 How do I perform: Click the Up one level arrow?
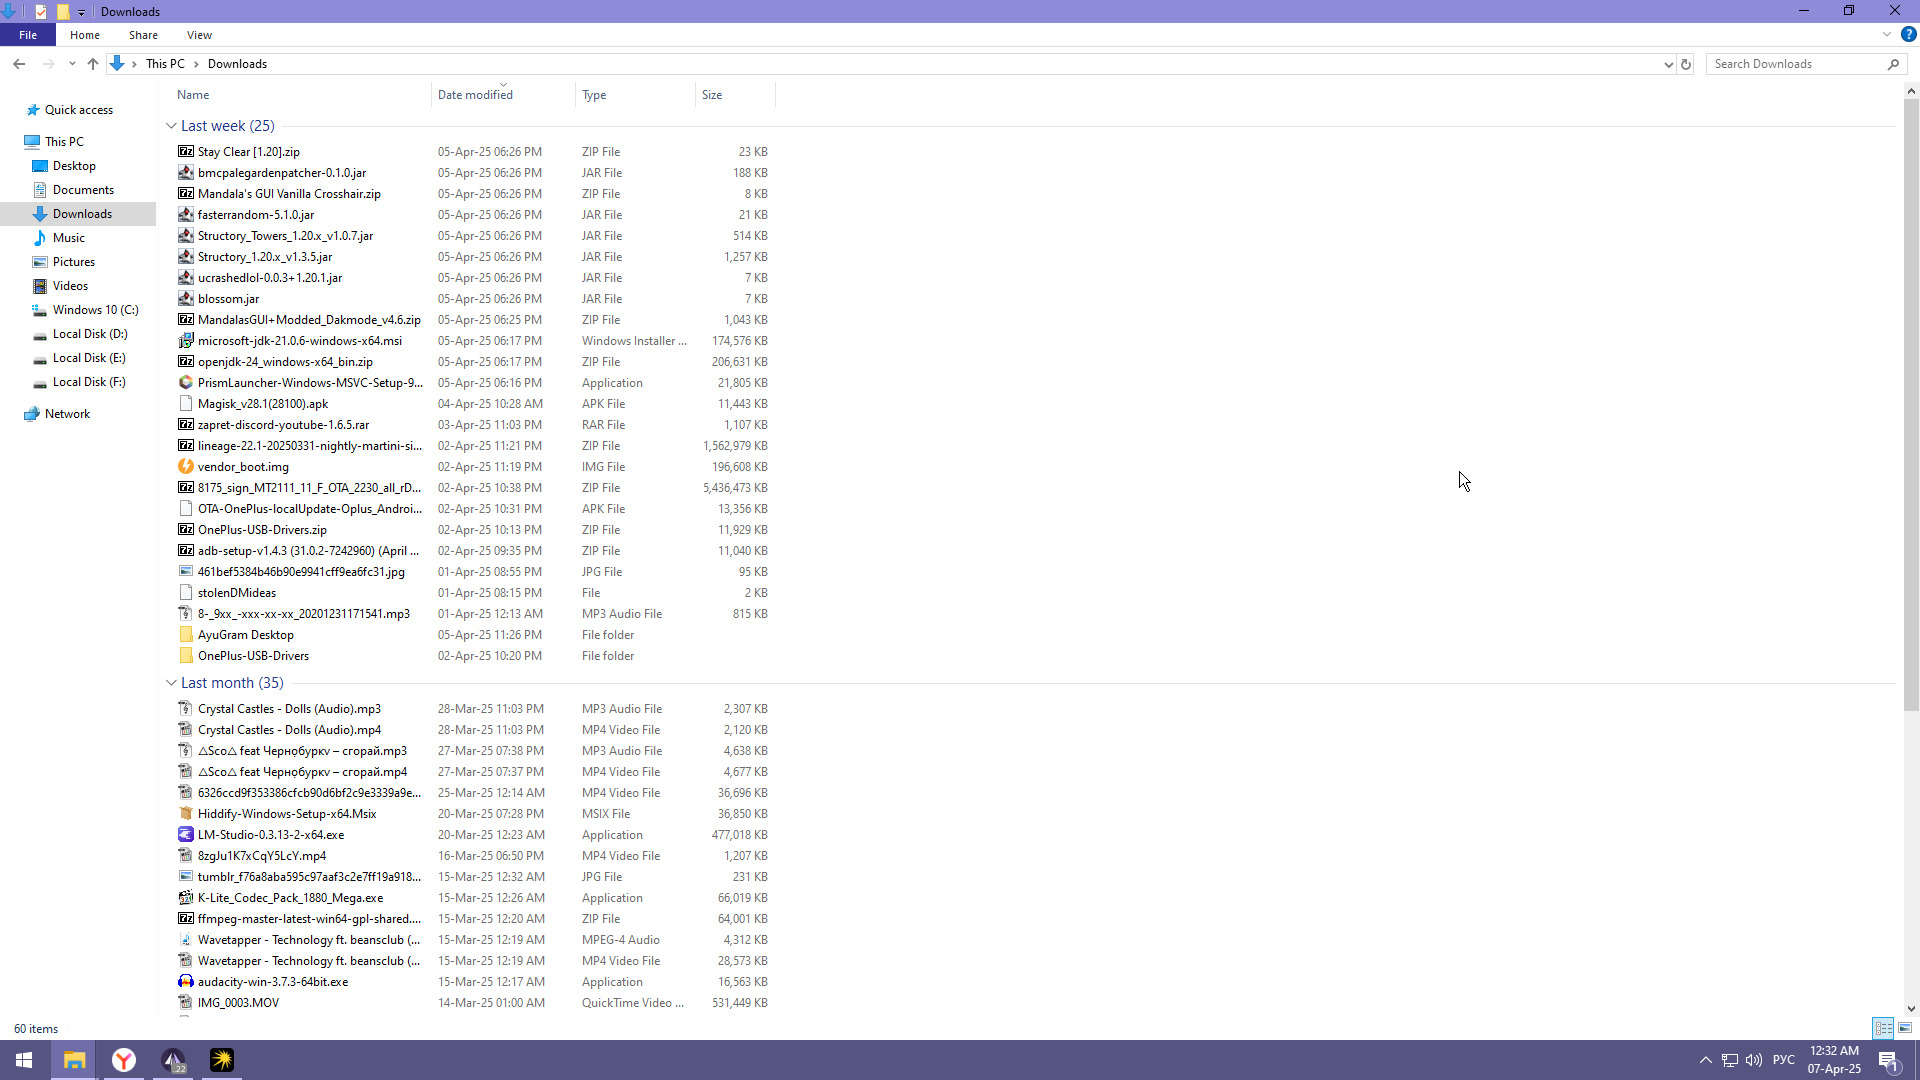[93, 64]
